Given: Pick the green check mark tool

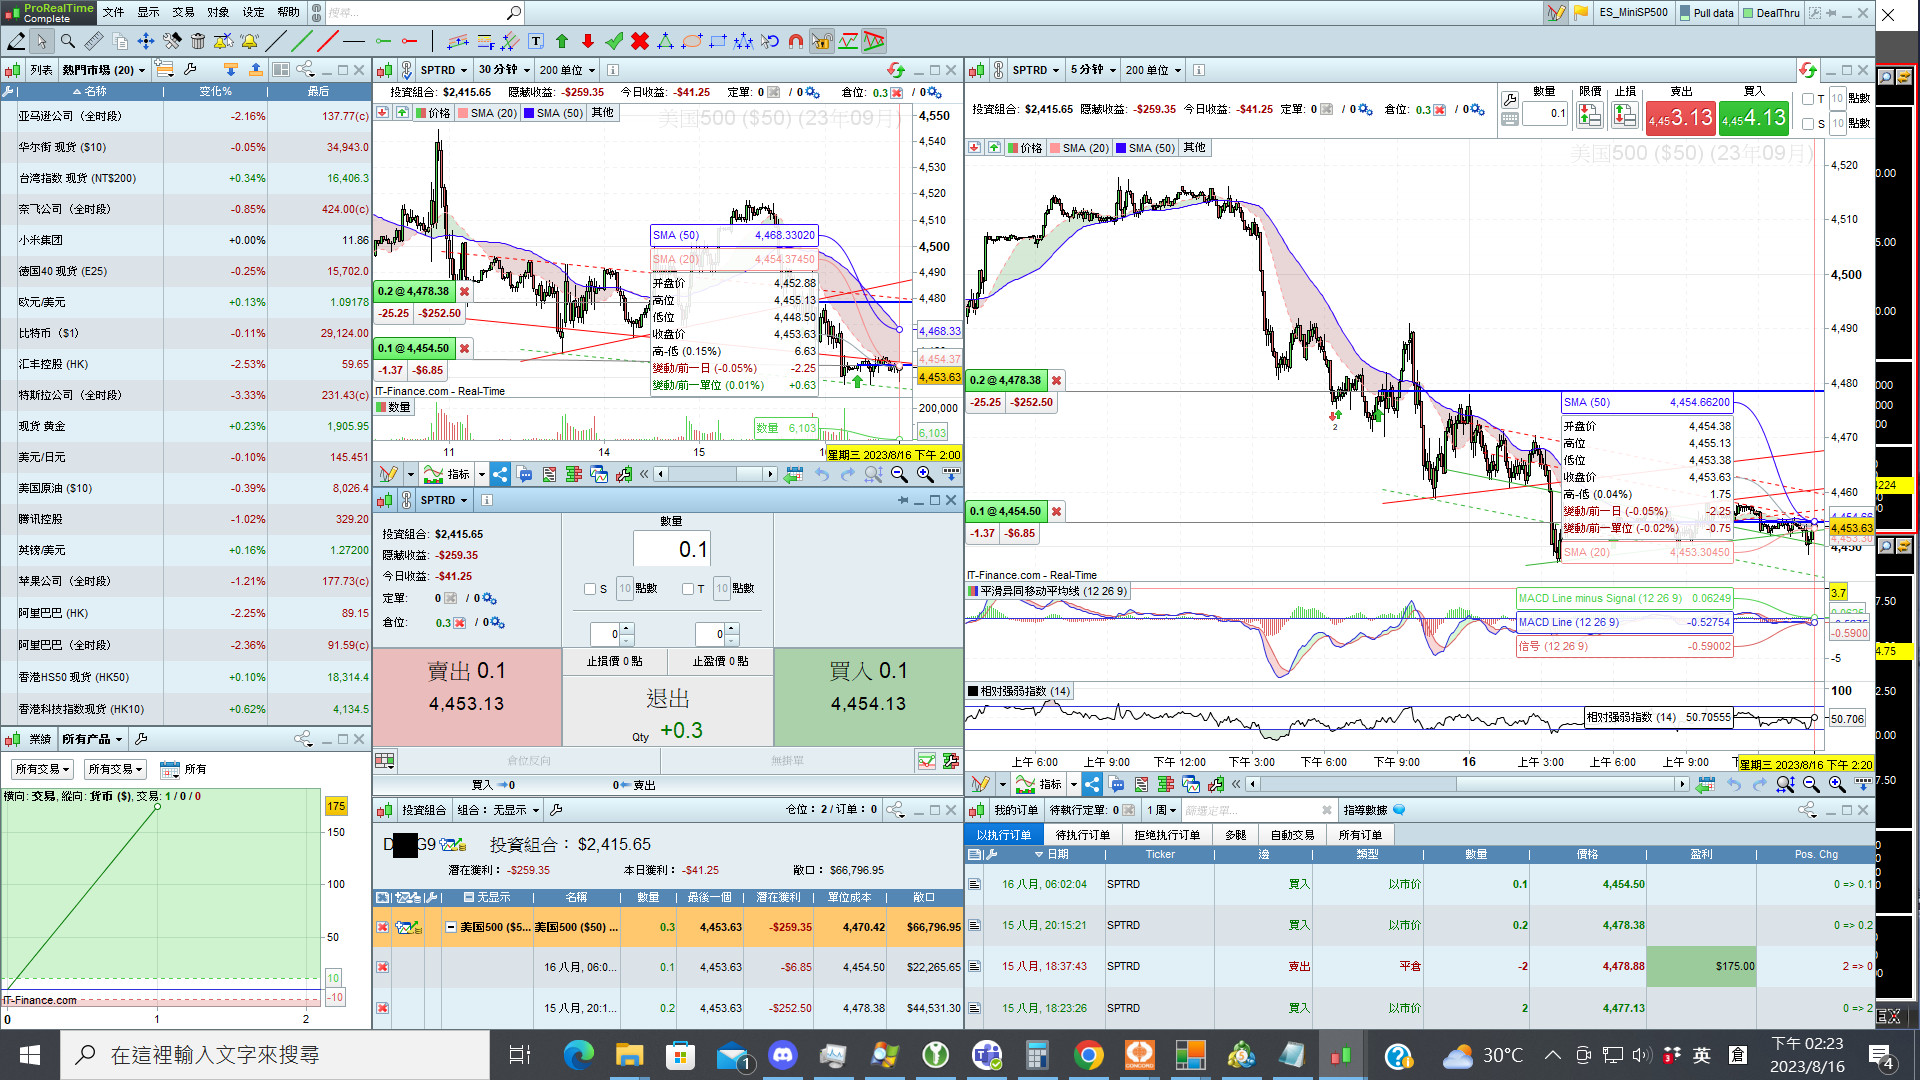Looking at the screenshot, I should pyautogui.click(x=614, y=41).
